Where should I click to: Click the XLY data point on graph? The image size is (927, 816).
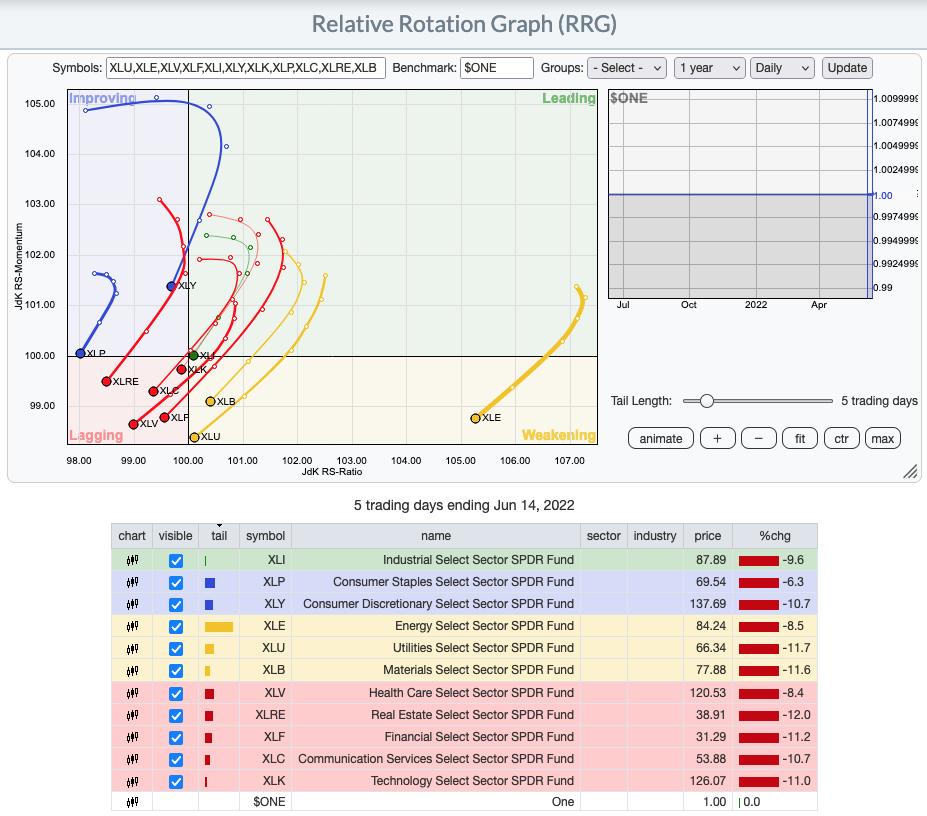[171, 286]
